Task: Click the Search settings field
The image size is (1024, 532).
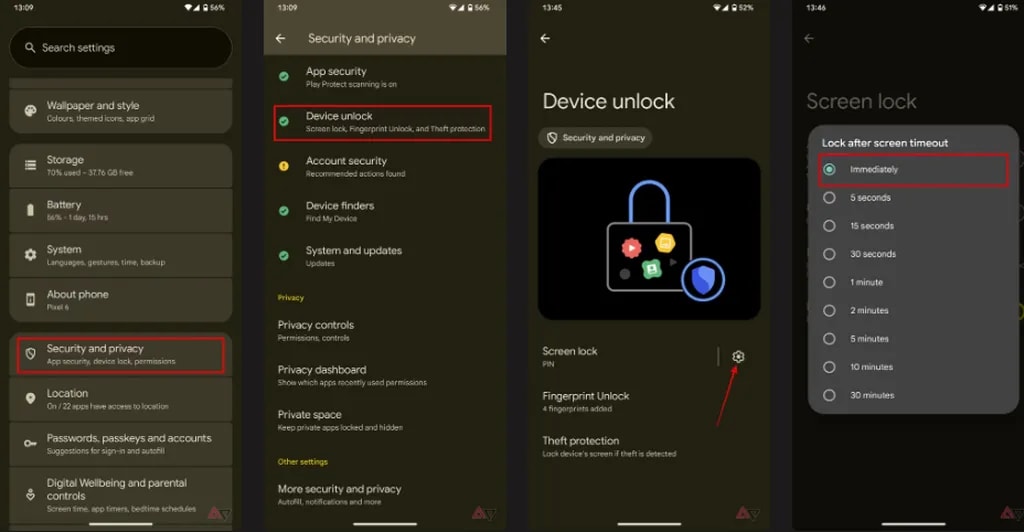Action: point(121,48)
